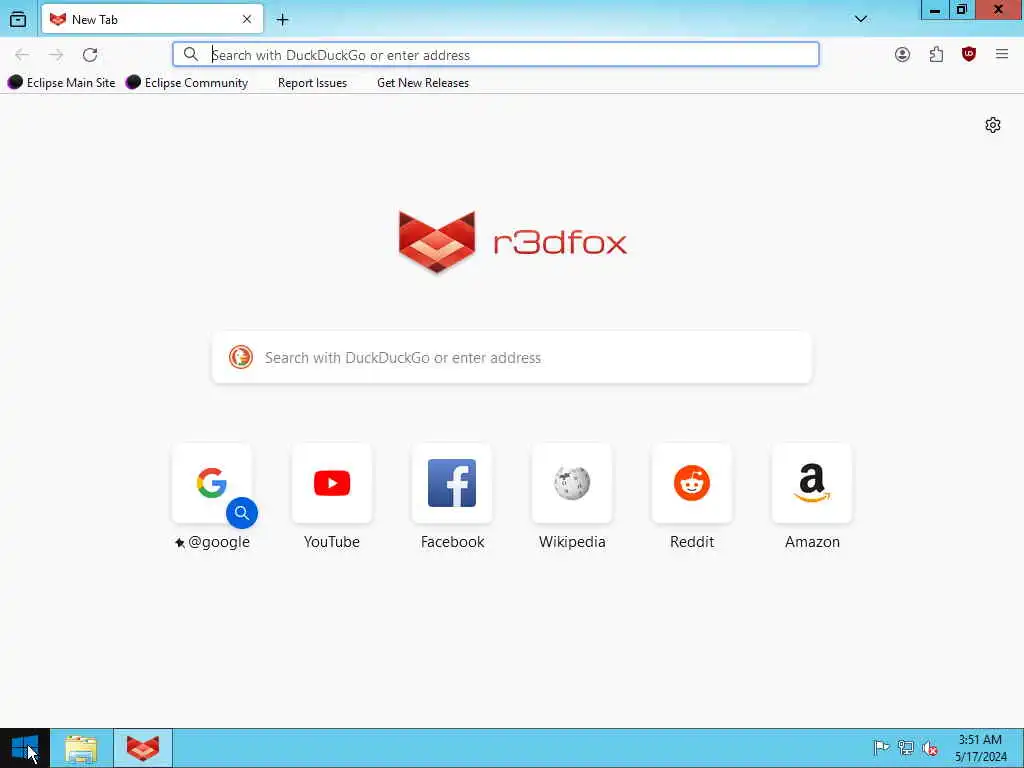Open the extensions puzzle icon
1024x768 pixels.
936,55
